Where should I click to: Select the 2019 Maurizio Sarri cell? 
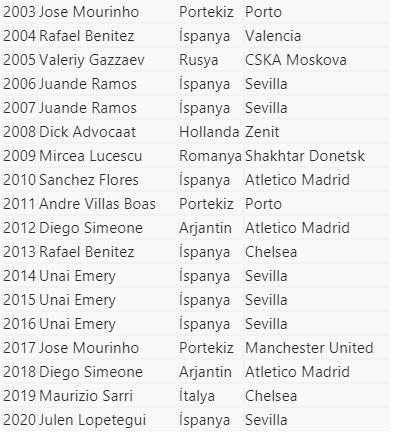pos(68,396)
